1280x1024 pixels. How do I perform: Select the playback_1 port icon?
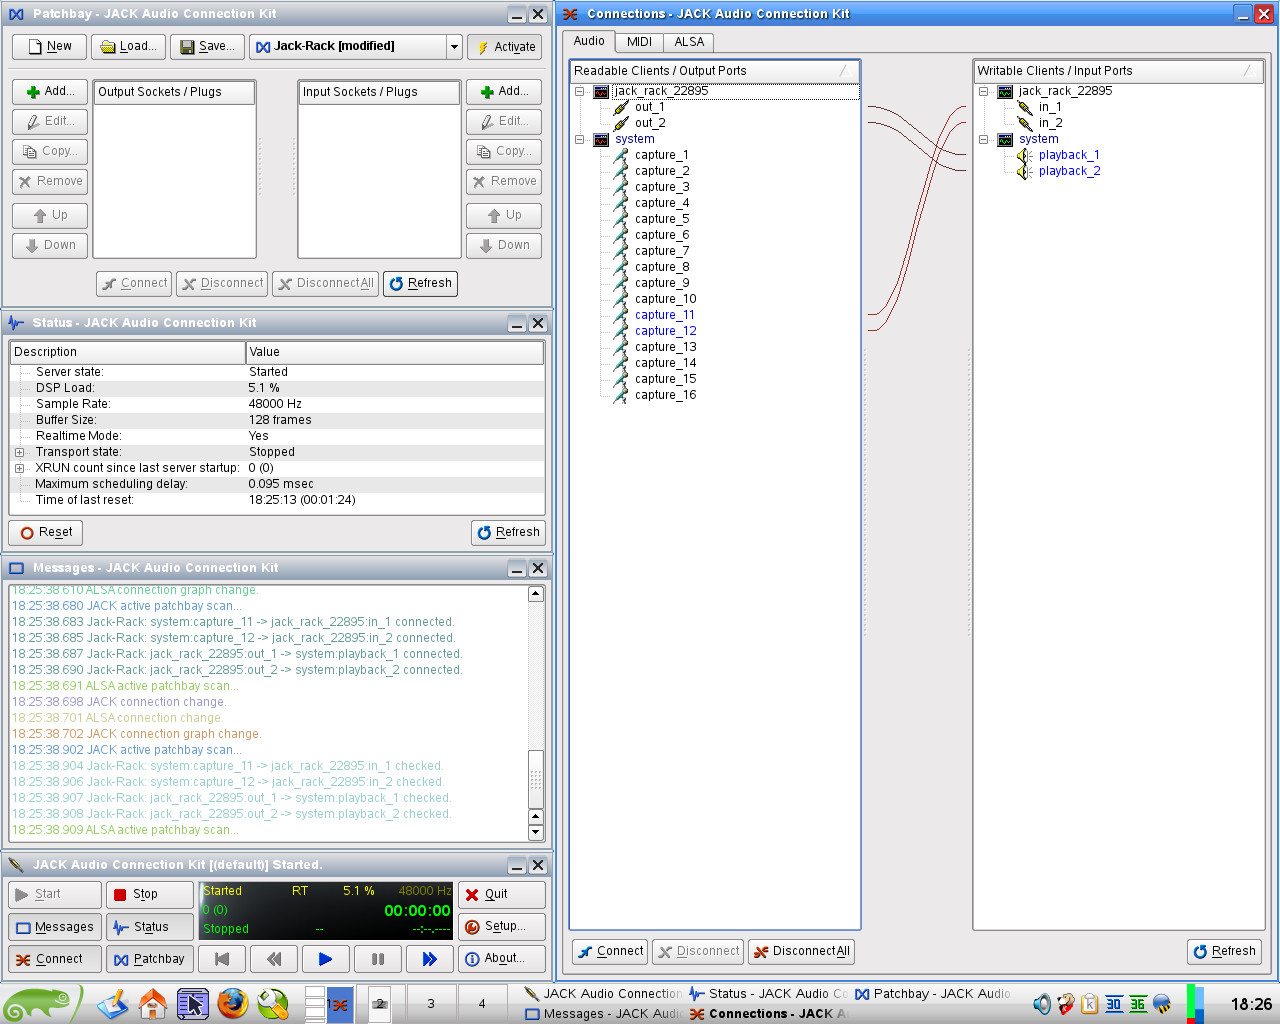tap(1025, 155)
